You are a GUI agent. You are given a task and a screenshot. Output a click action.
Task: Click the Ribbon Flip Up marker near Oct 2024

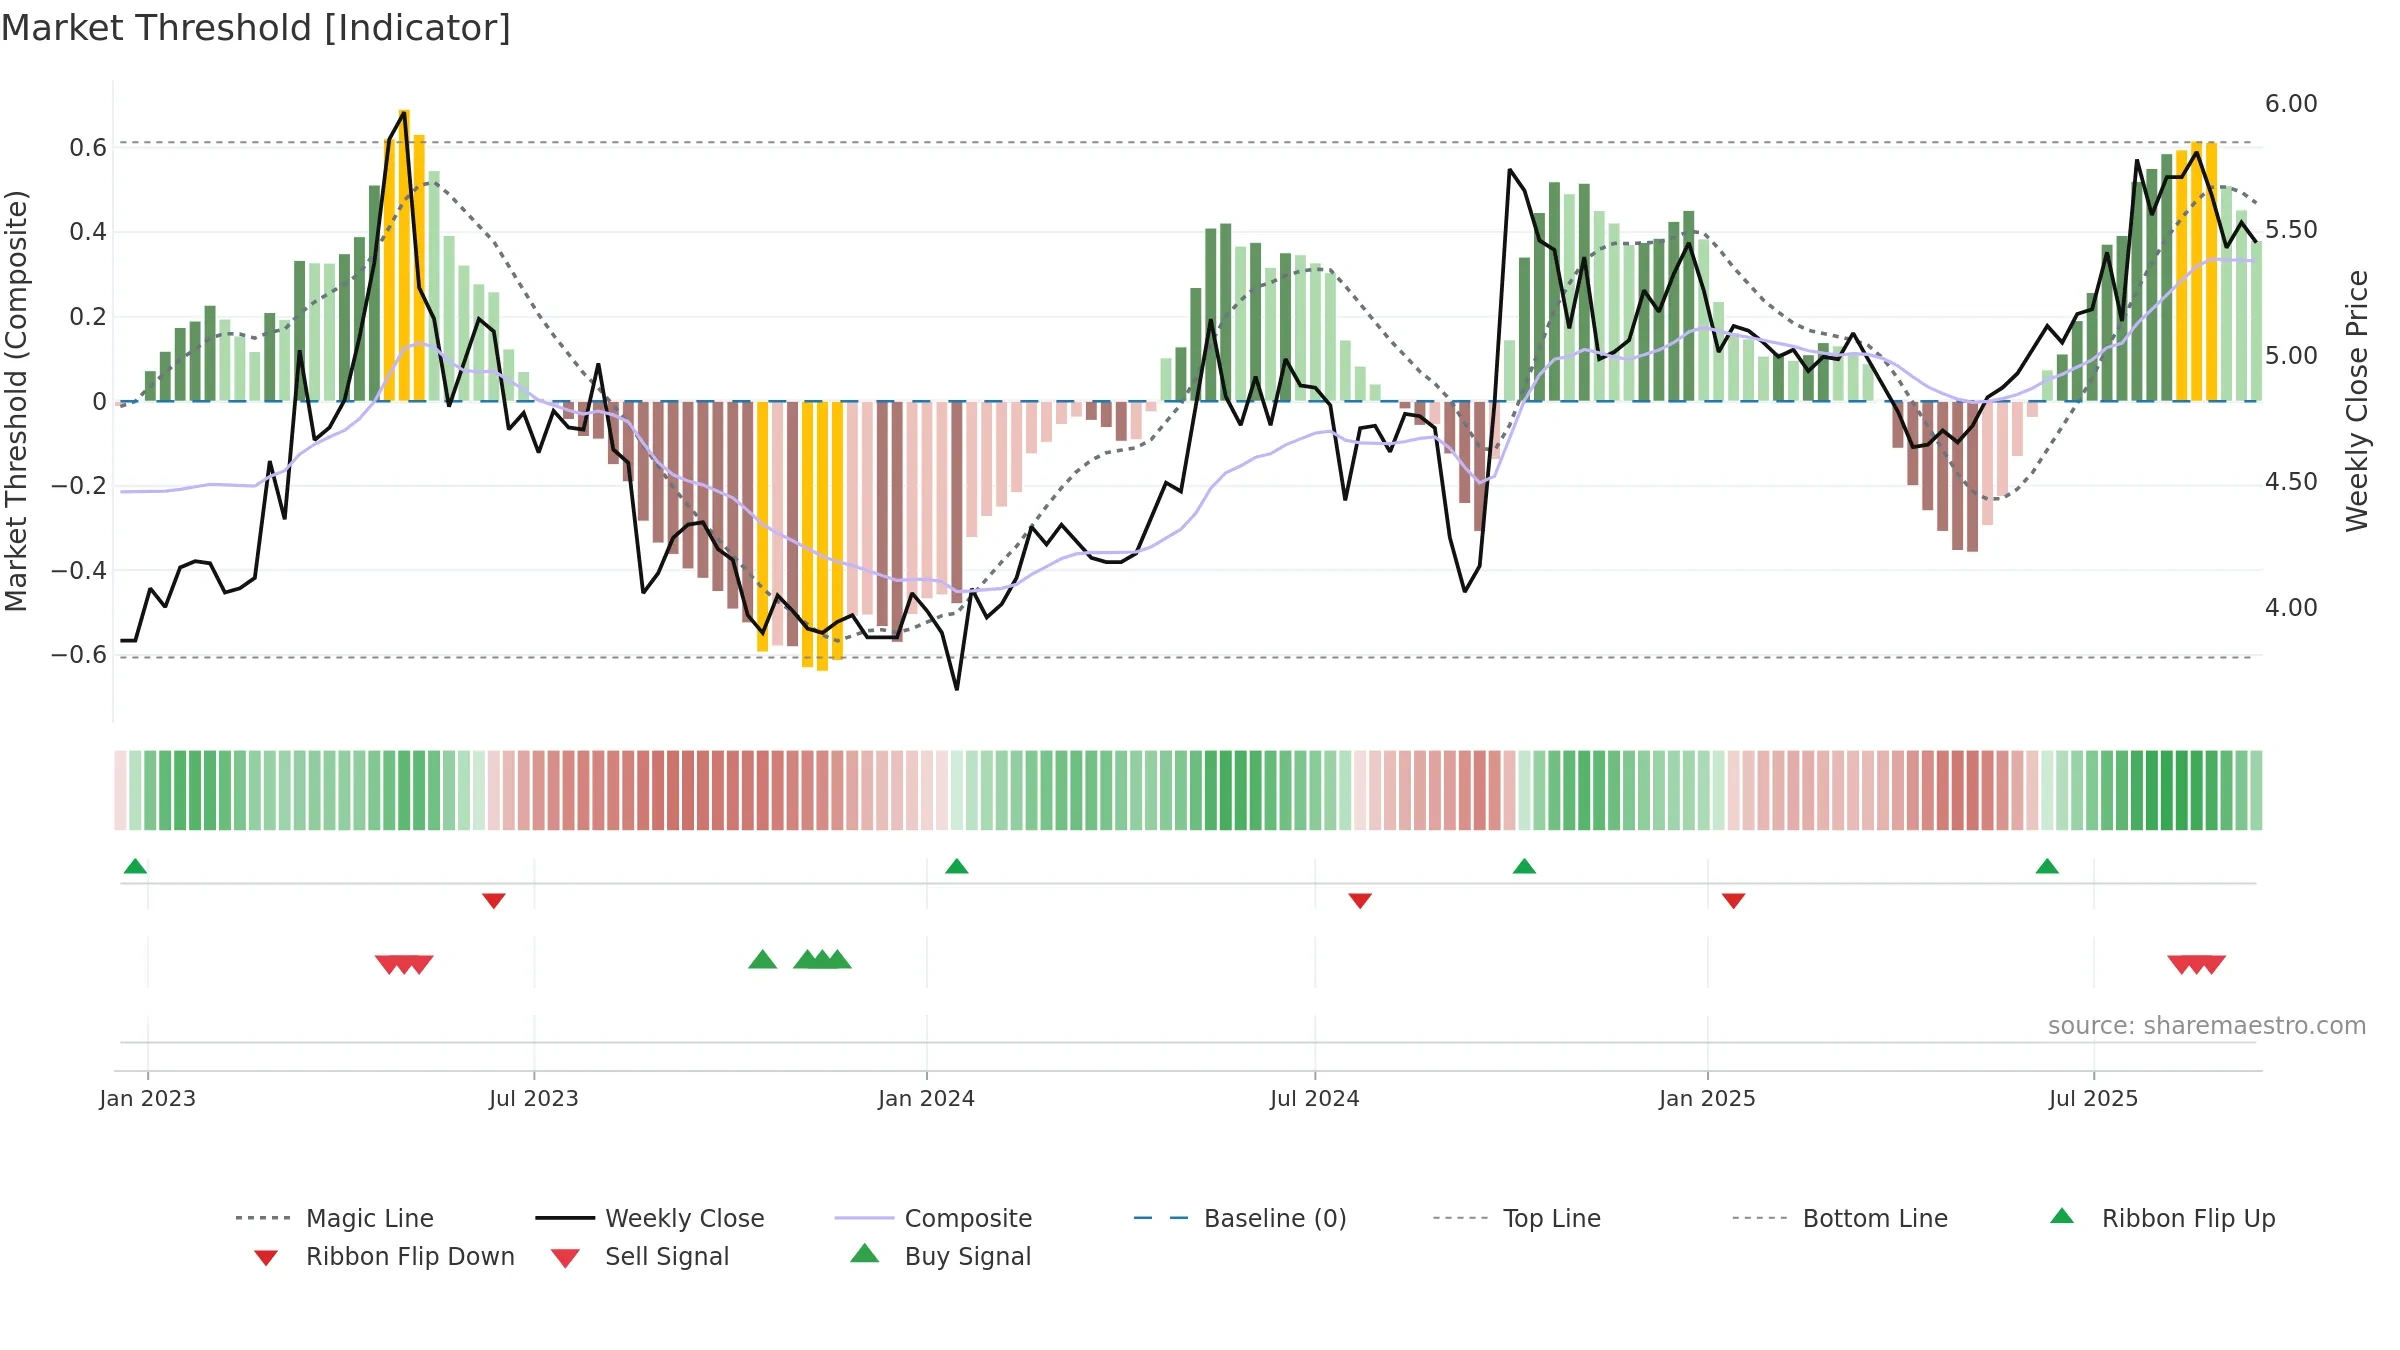click(1524, 866)
